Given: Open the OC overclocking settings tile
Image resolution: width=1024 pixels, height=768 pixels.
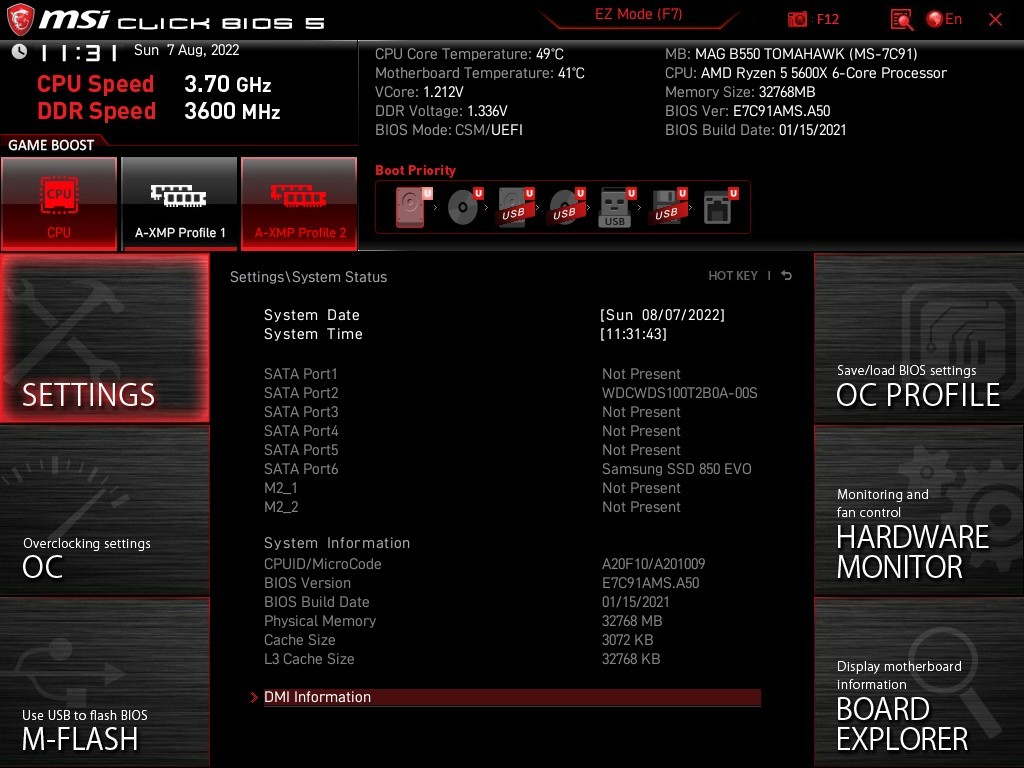Looking at the screenshot, I should tap(104, 511).
